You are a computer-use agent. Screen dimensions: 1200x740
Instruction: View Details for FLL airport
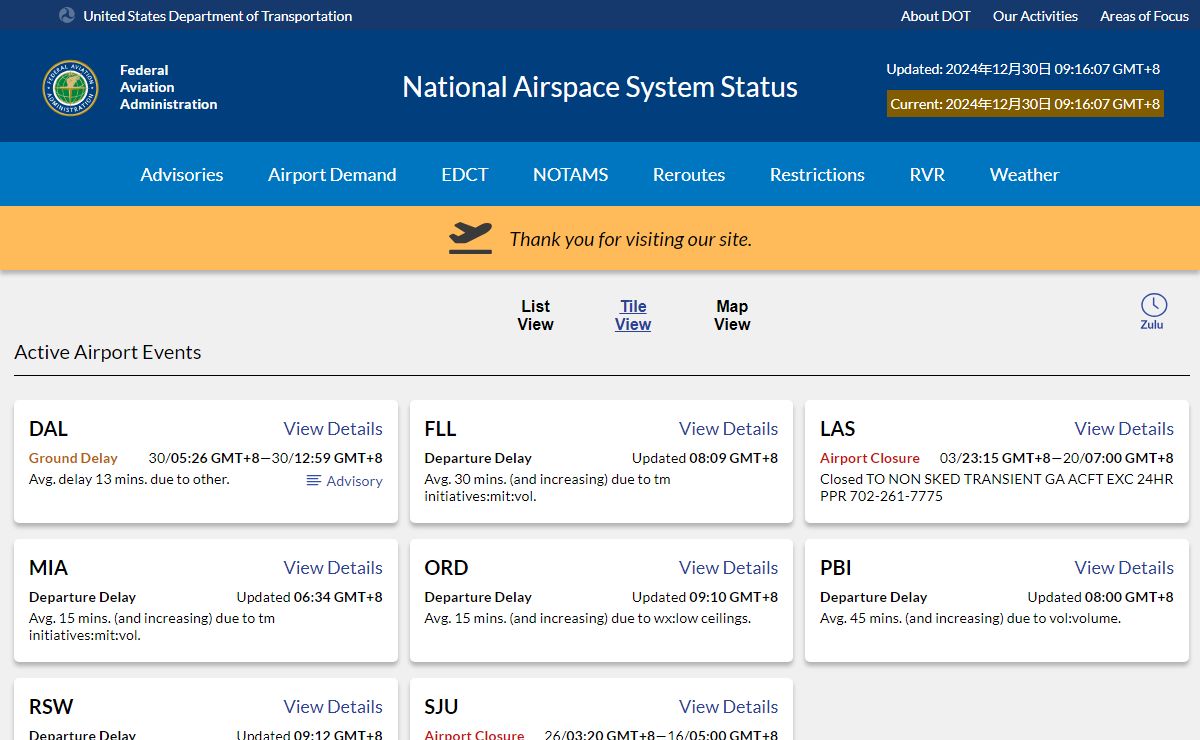pos(728,428)
